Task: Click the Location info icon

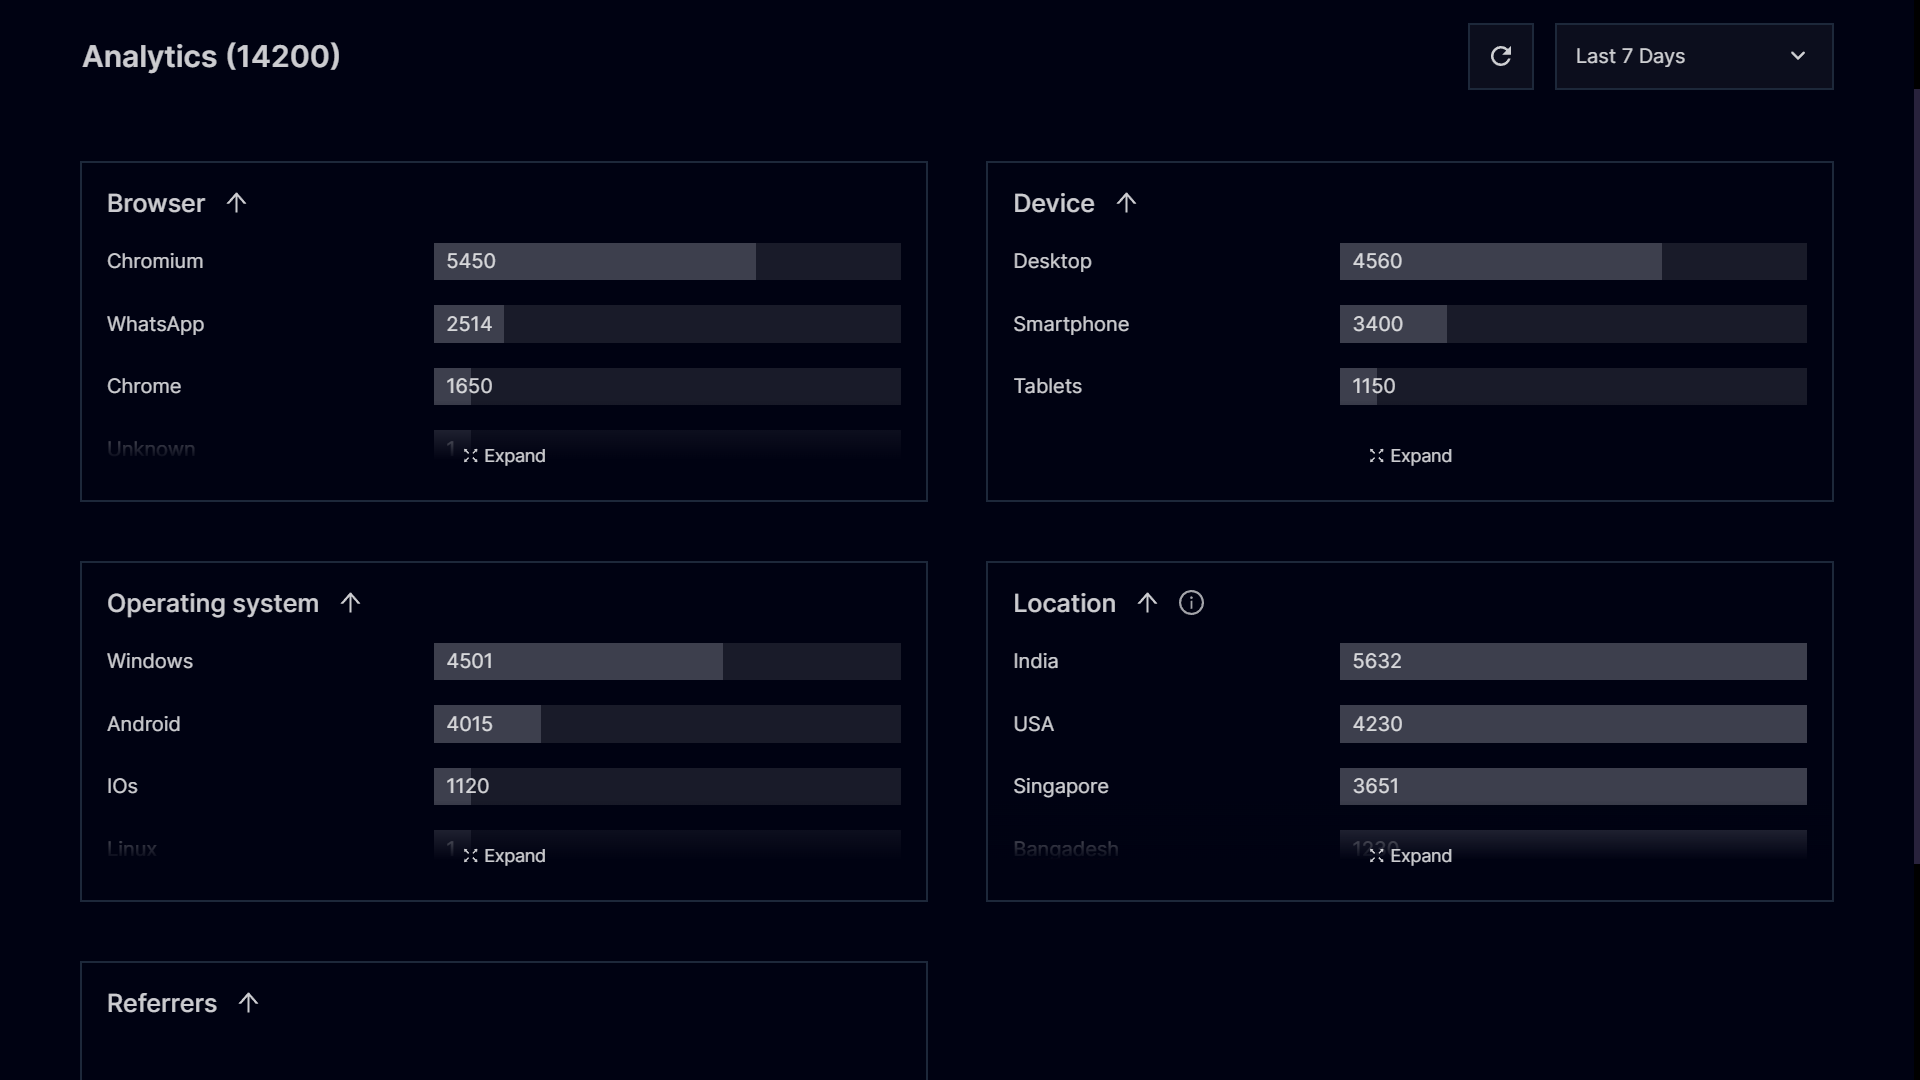Action: click(x=1191, y=603)
